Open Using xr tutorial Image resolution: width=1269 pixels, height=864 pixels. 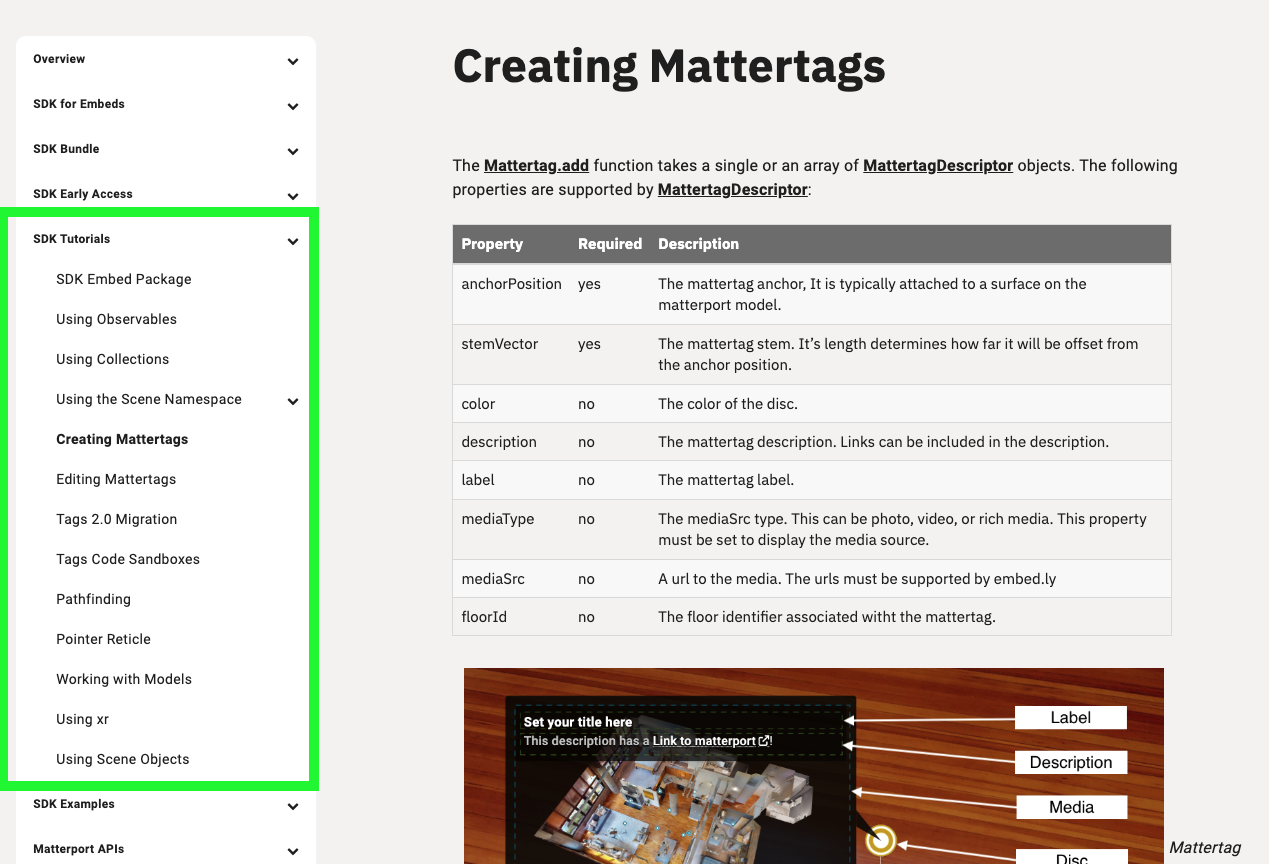82,719
